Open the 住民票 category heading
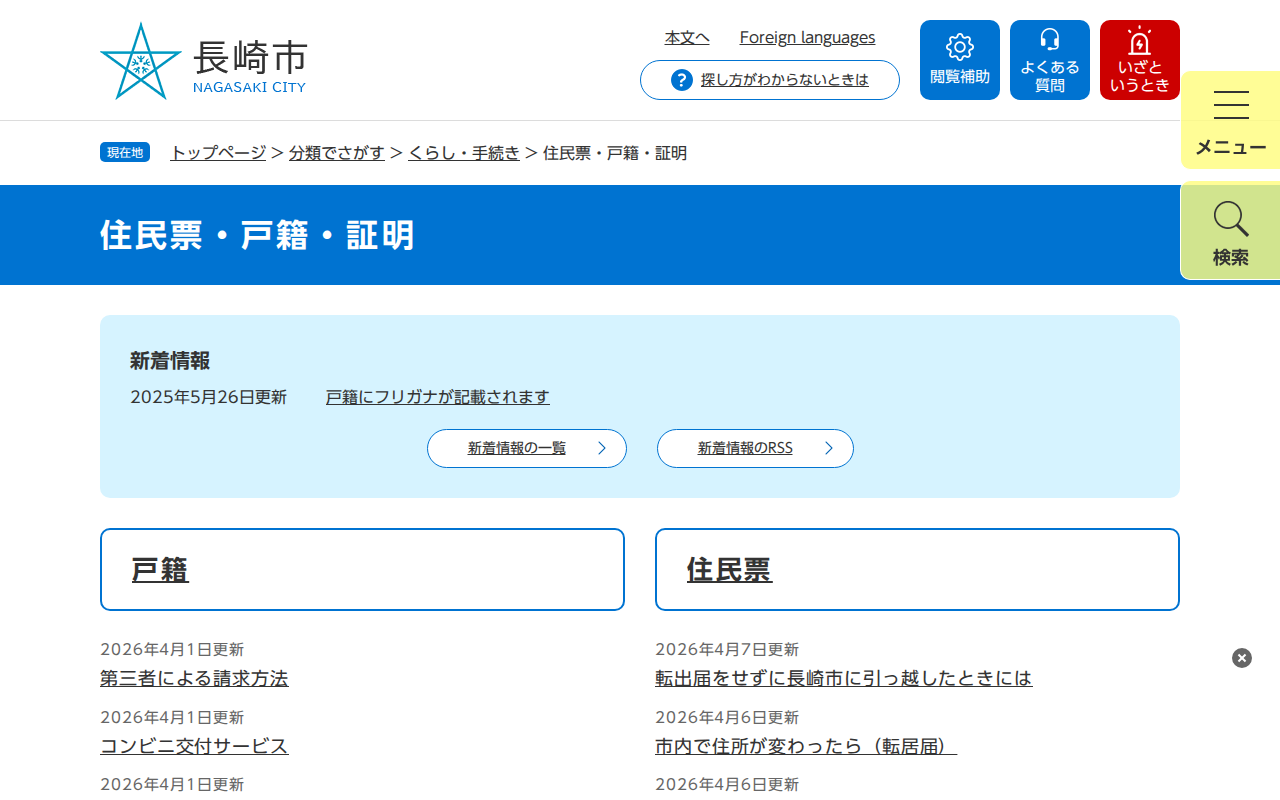The height and width of the screenshot is (800, 1280). [729, 570]
